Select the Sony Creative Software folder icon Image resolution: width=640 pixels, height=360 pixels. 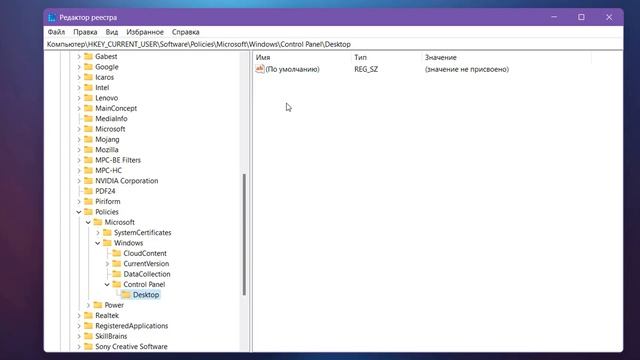pos(88,347)
